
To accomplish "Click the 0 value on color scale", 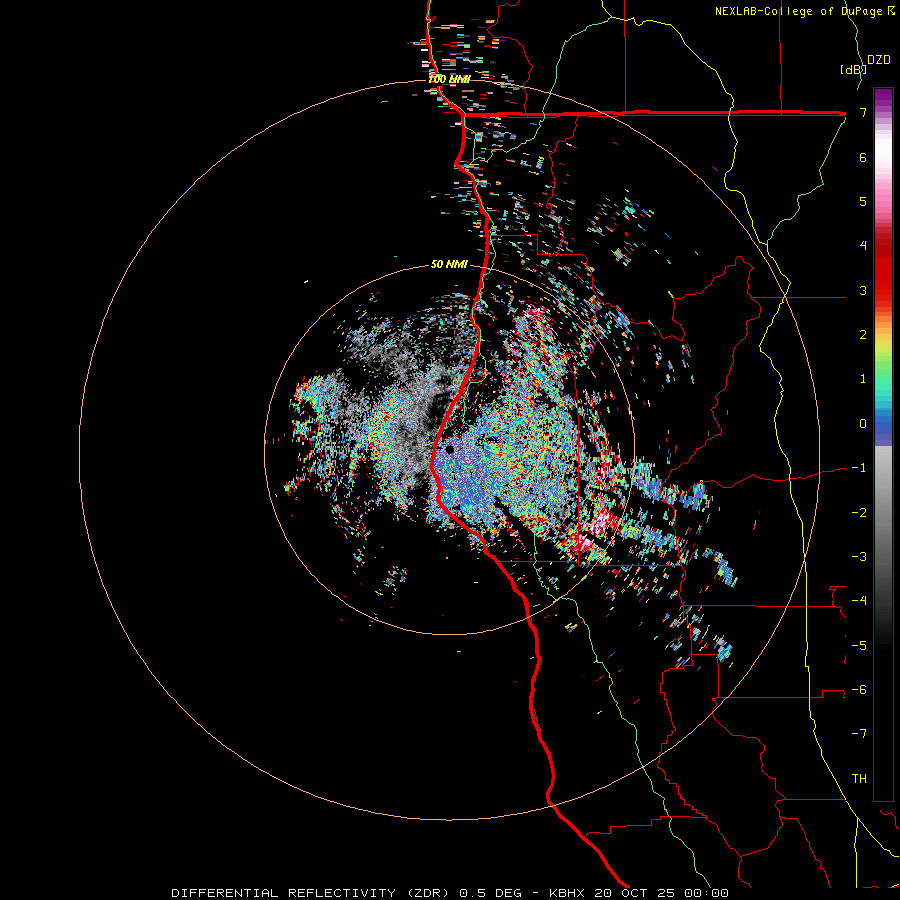I will point(863,424).
